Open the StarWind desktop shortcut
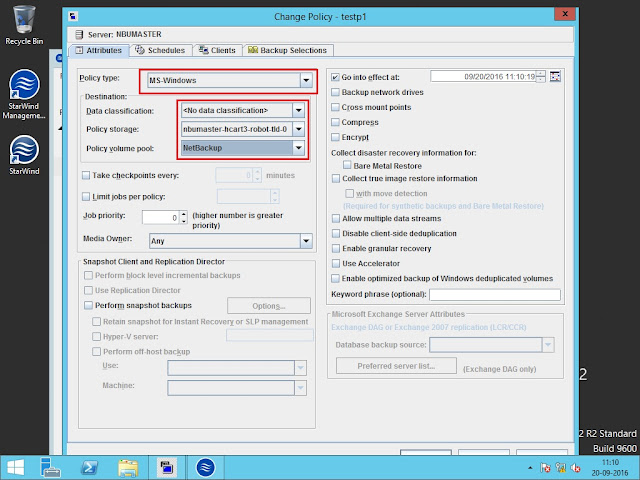 (24, 155)
